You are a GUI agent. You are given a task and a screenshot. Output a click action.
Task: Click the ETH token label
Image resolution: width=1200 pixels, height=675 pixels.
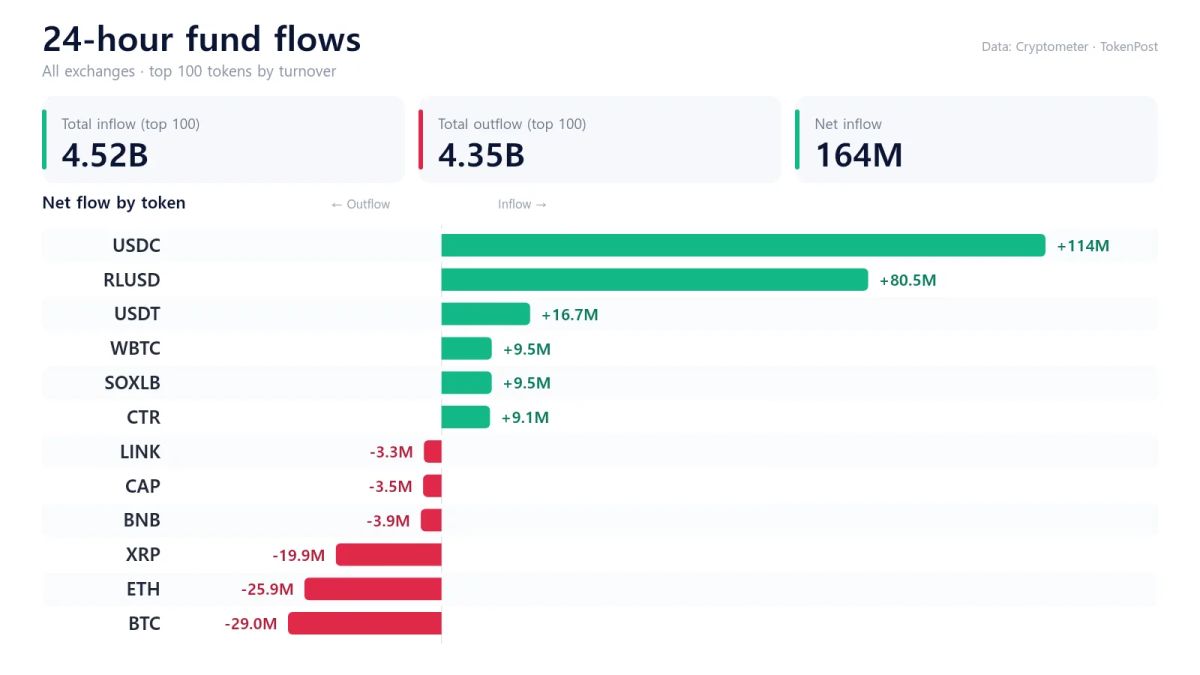pyautogui.click(x=143, y=589)
